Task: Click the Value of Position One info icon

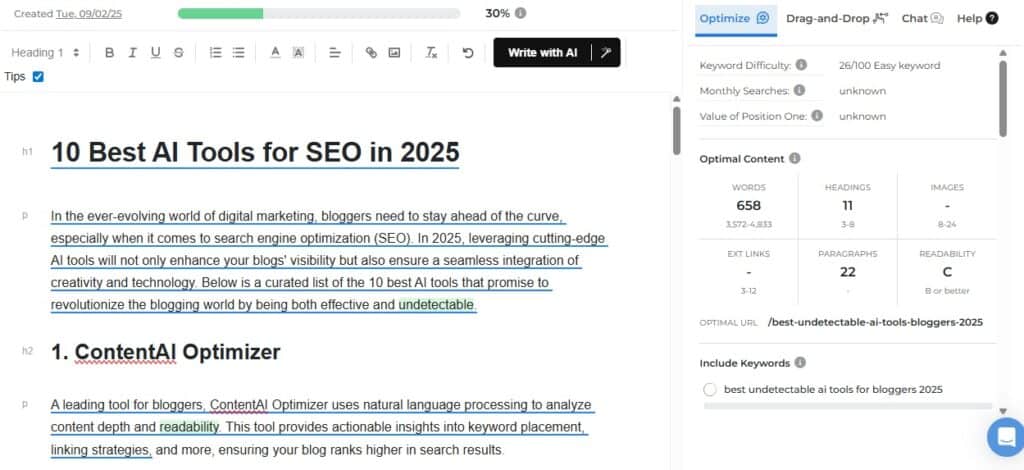Action: (x=816, y=116)
